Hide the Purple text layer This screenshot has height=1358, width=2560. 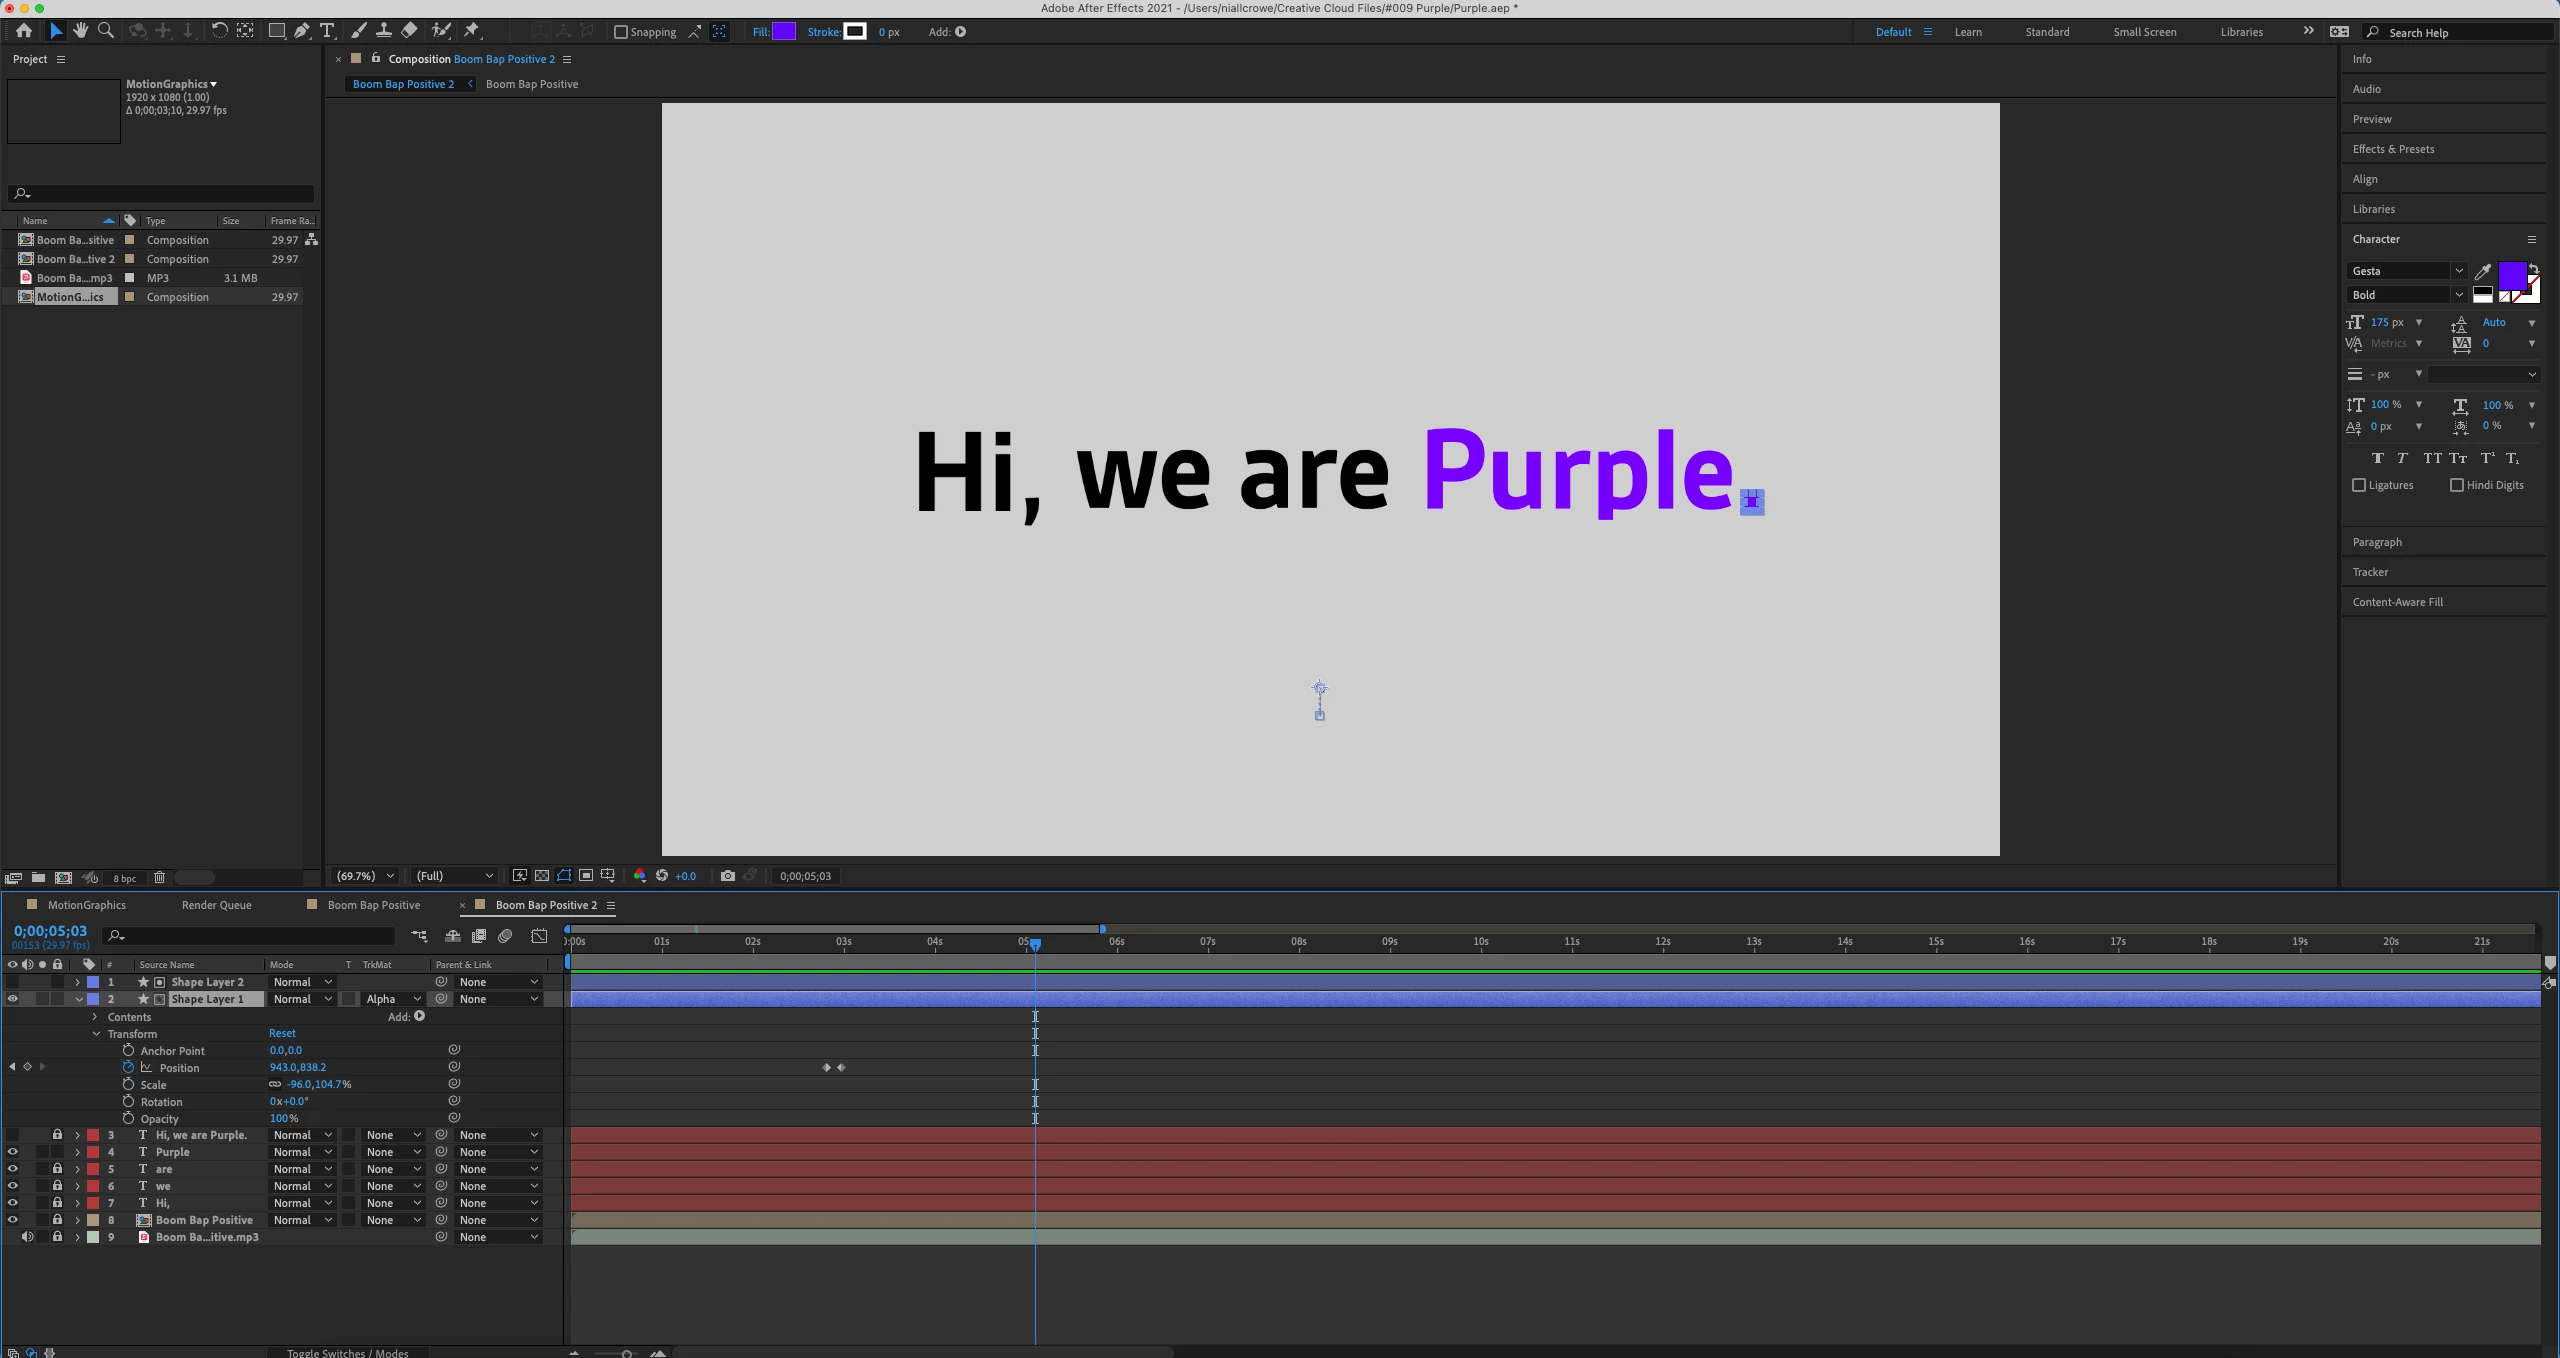point(12,1152)
